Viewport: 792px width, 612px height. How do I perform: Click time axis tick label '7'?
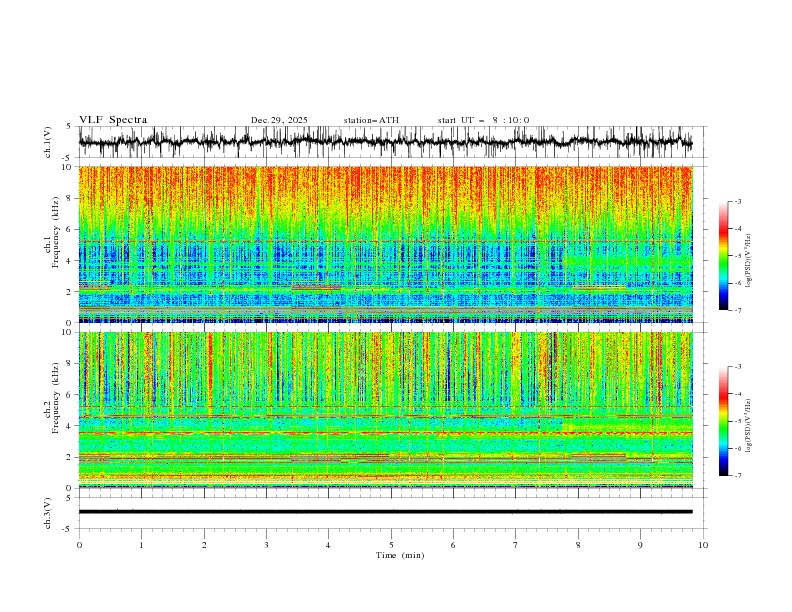pyautogui.click(x=516, y=545)
